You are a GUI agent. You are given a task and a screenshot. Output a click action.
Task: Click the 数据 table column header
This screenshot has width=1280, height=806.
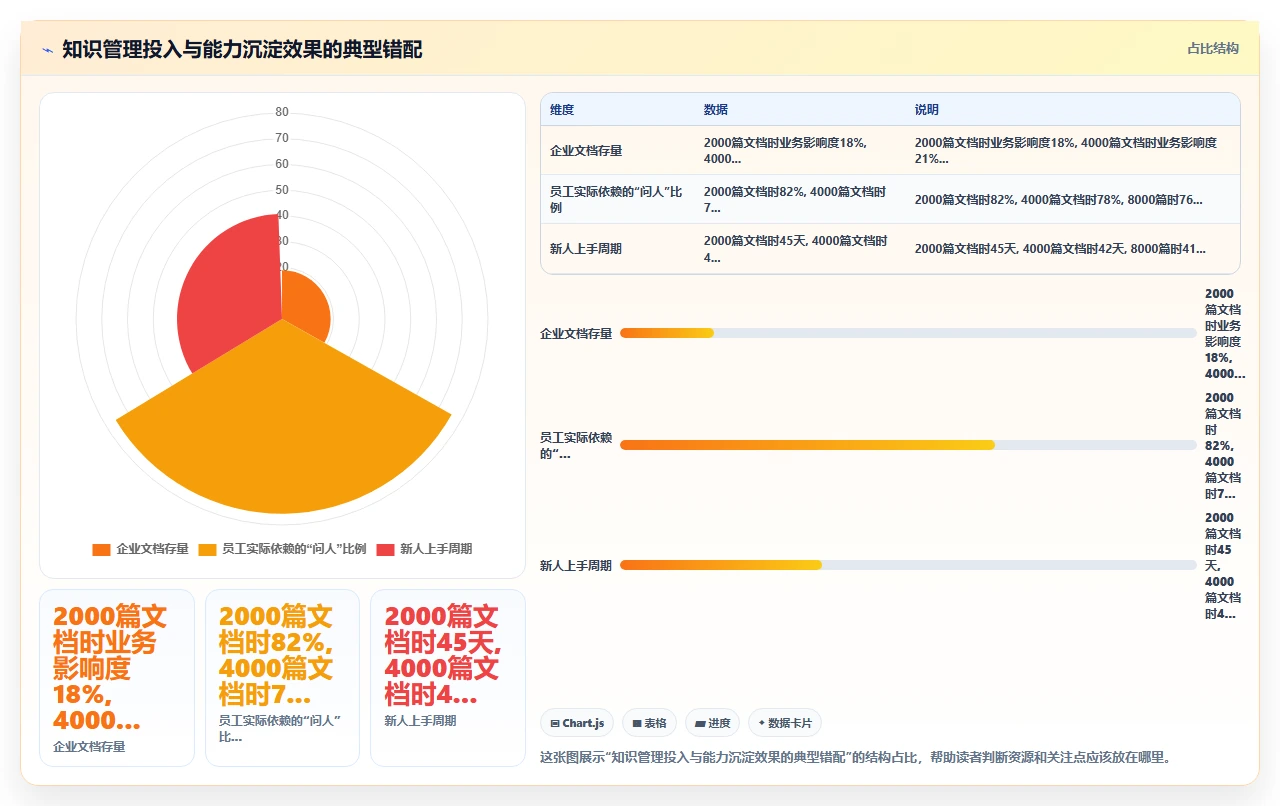click(x=716, y=110)
